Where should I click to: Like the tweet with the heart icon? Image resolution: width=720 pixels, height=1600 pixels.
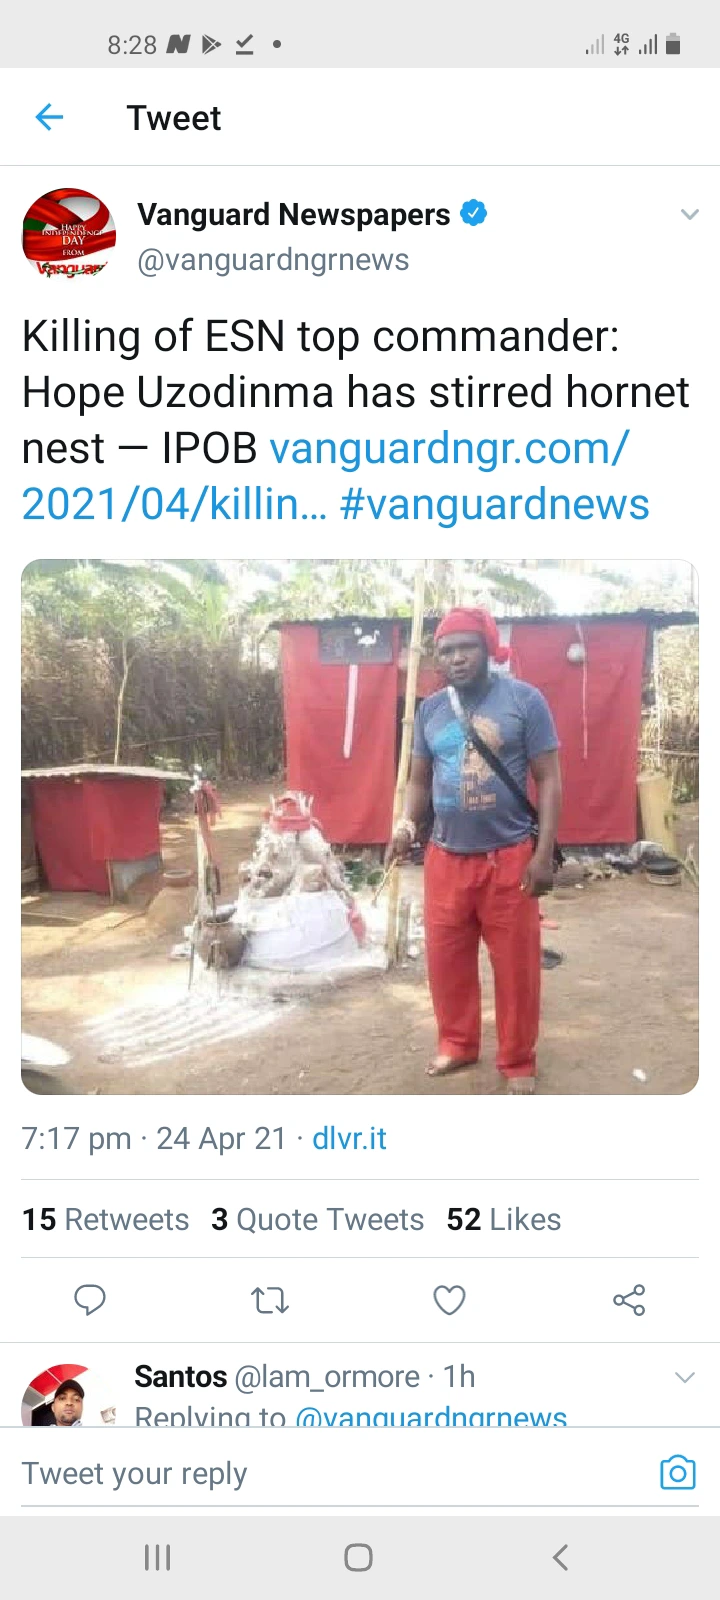[x=449, y=1300]
